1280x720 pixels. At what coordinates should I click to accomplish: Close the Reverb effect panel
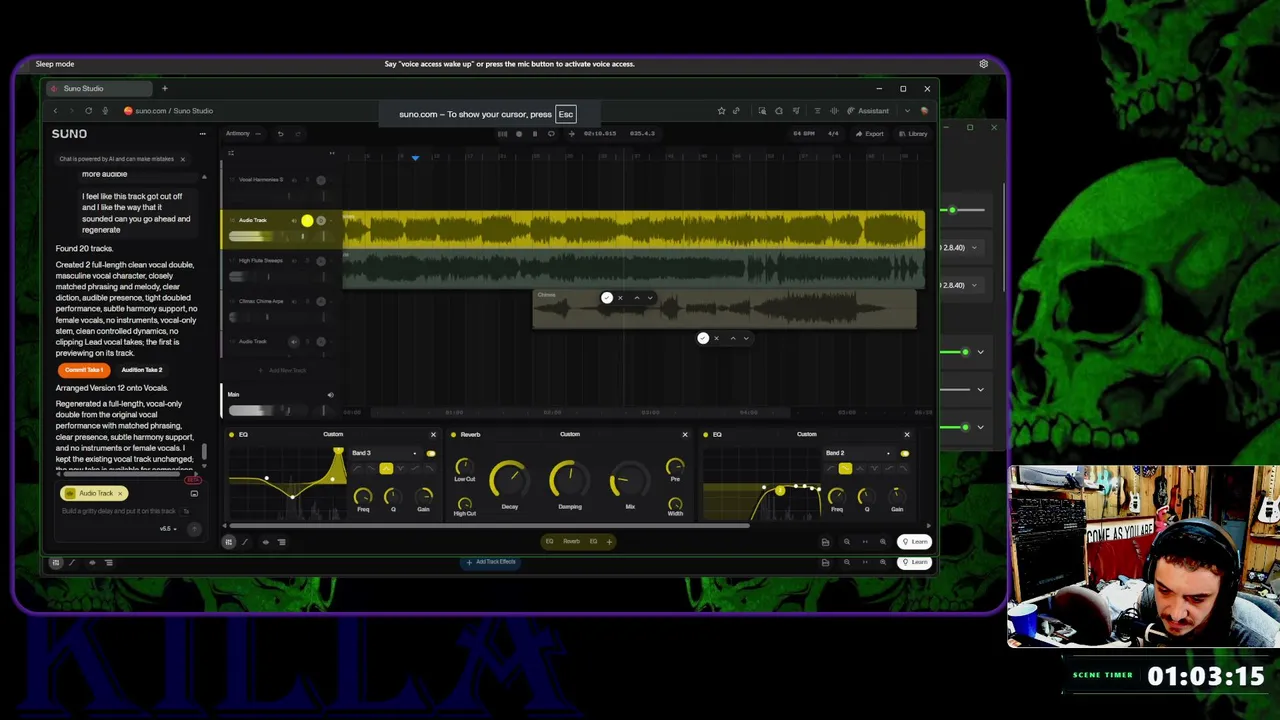(685, 435)
